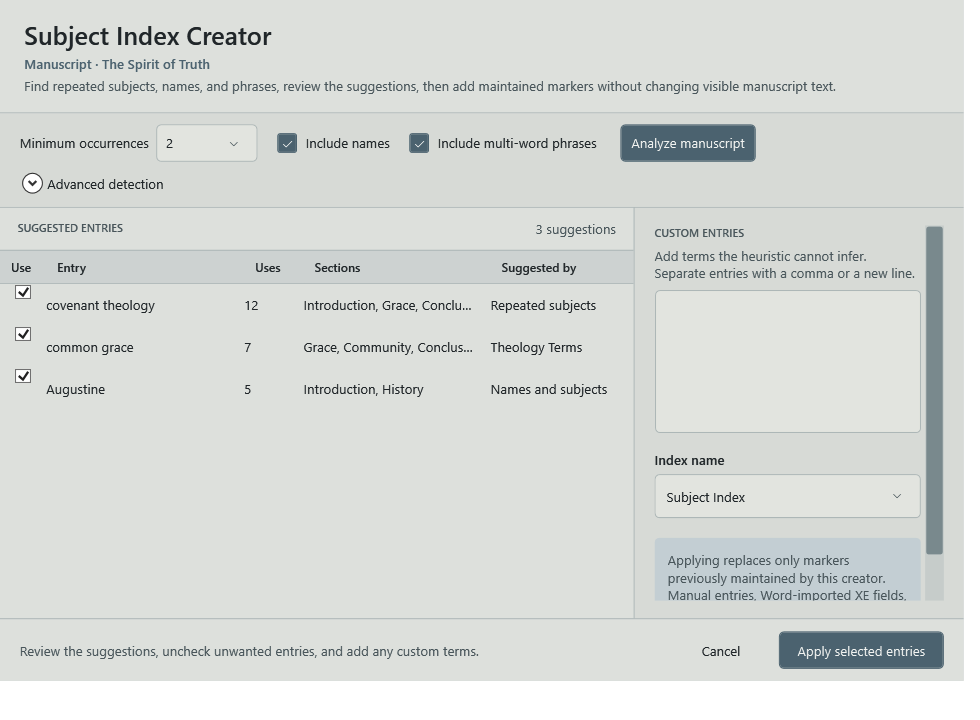Image resolution: width=980 pixels, height=720 pixels.
Task: Click the 3 suggestions count label
Action: point(576,229)
